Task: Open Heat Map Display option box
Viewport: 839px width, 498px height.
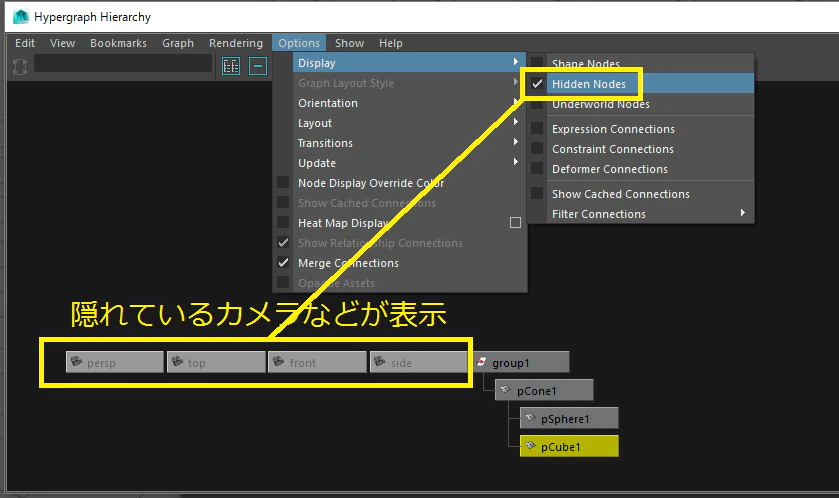Action: [515, 223]
